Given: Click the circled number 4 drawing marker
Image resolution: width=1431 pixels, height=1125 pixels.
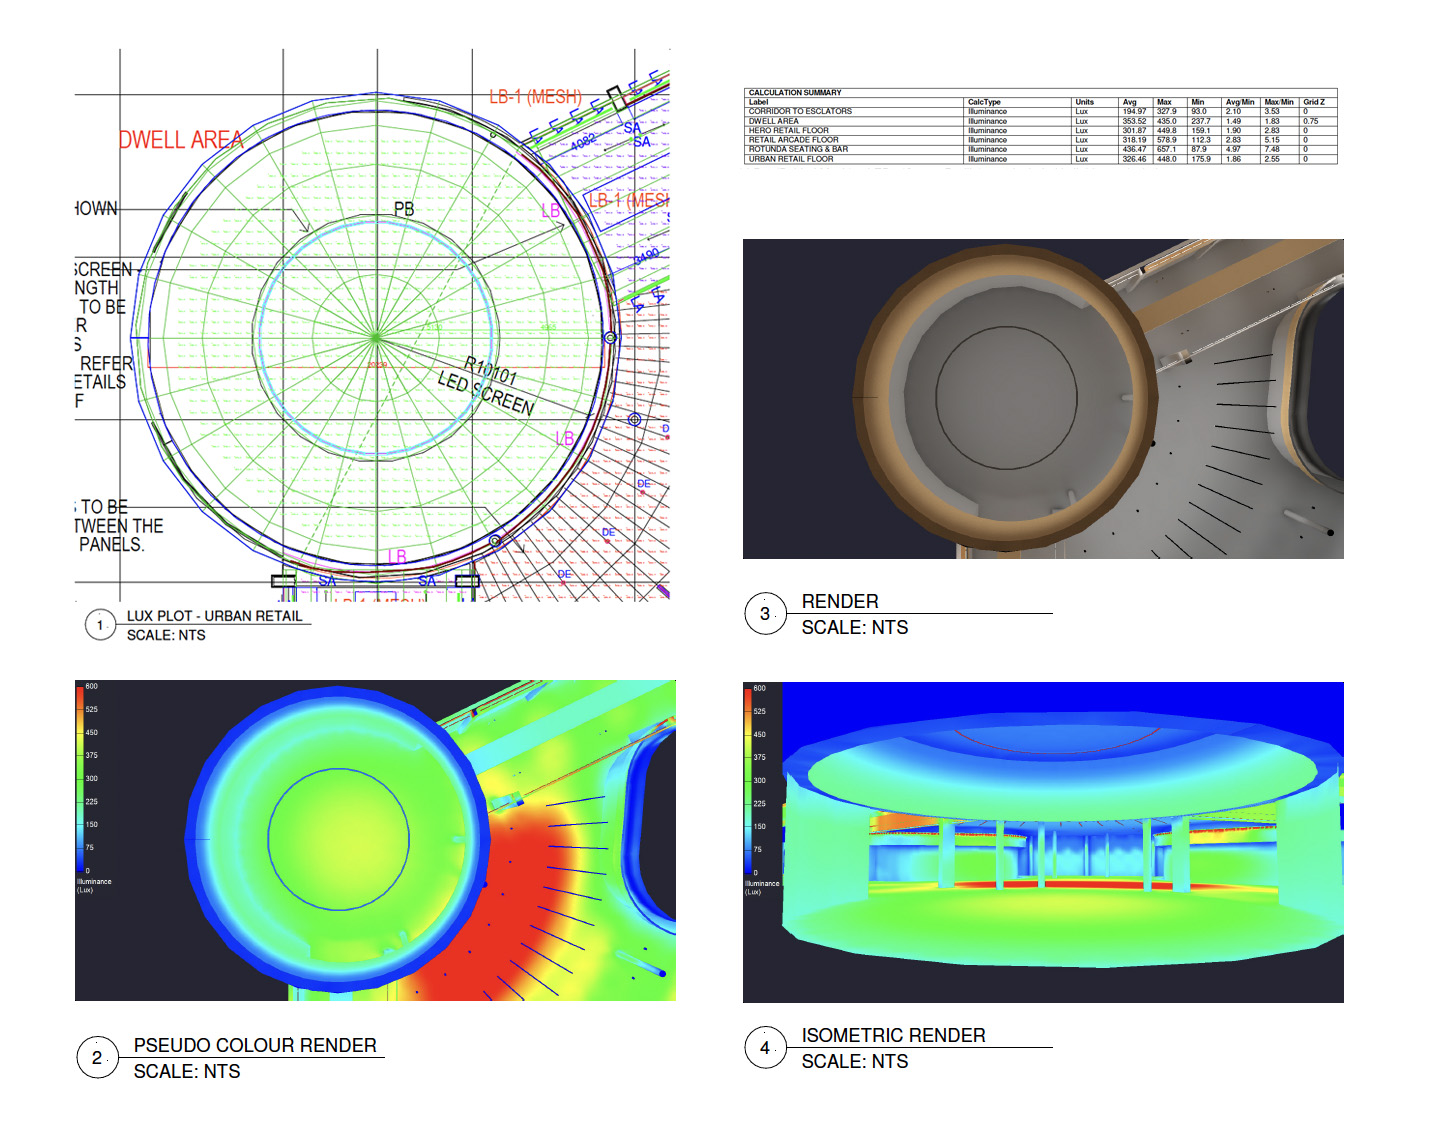Looking at the screenshot, I should coord(765,1048).
